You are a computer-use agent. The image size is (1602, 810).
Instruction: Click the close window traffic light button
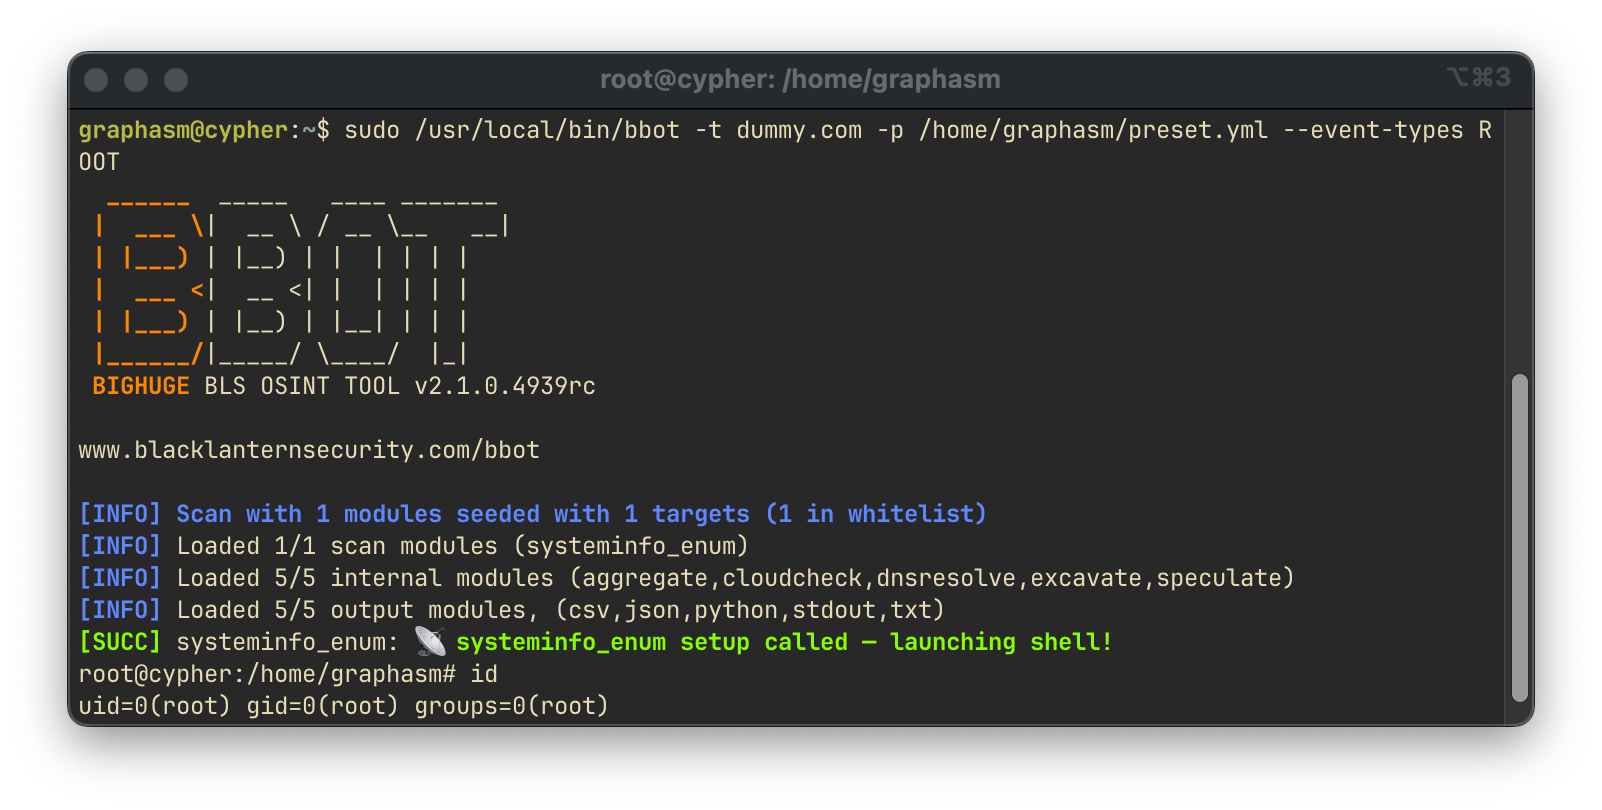pyautogui.click(x=96, y=80)
